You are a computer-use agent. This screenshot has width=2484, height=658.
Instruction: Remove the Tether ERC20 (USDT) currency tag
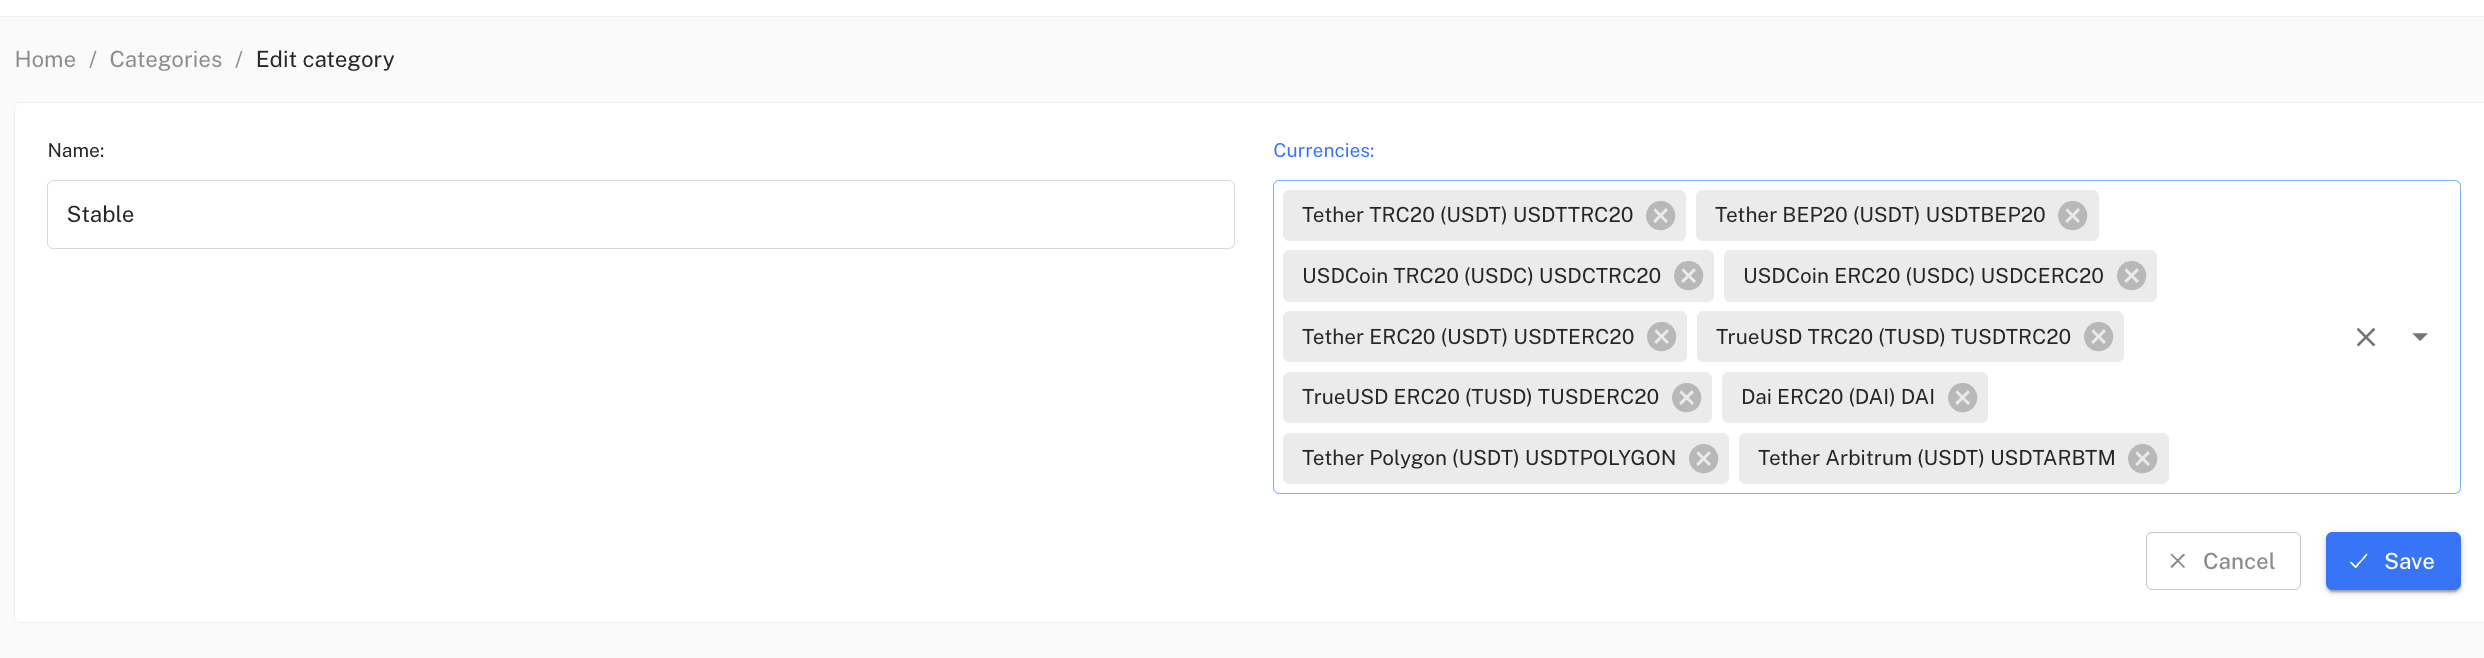tap(1662, 337)
